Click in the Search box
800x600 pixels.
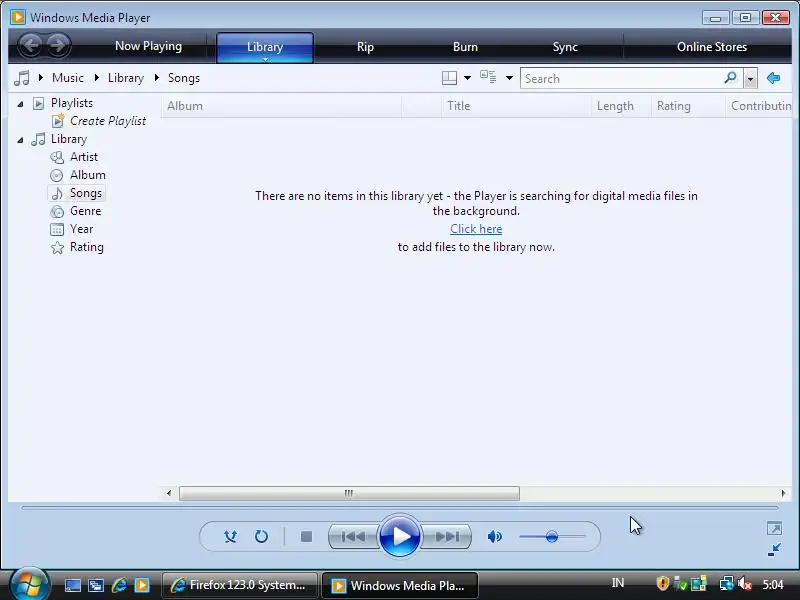[620, 79]
